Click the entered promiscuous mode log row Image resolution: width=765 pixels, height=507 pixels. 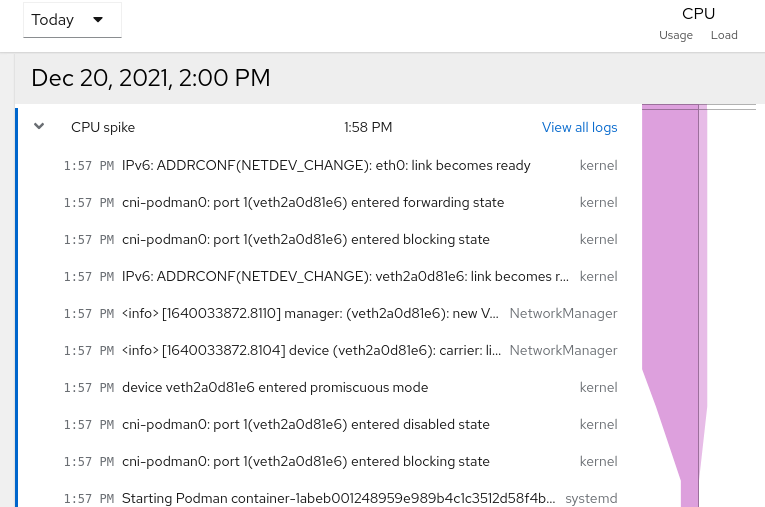[275, 387]
